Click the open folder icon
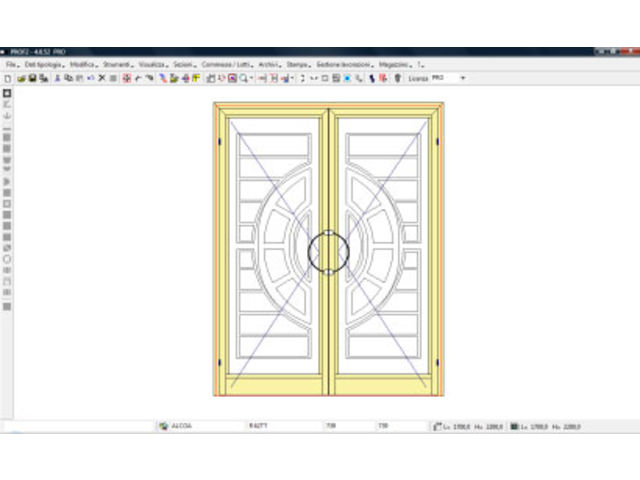Viewport: 640px width, 480px height. coord(21,78)
